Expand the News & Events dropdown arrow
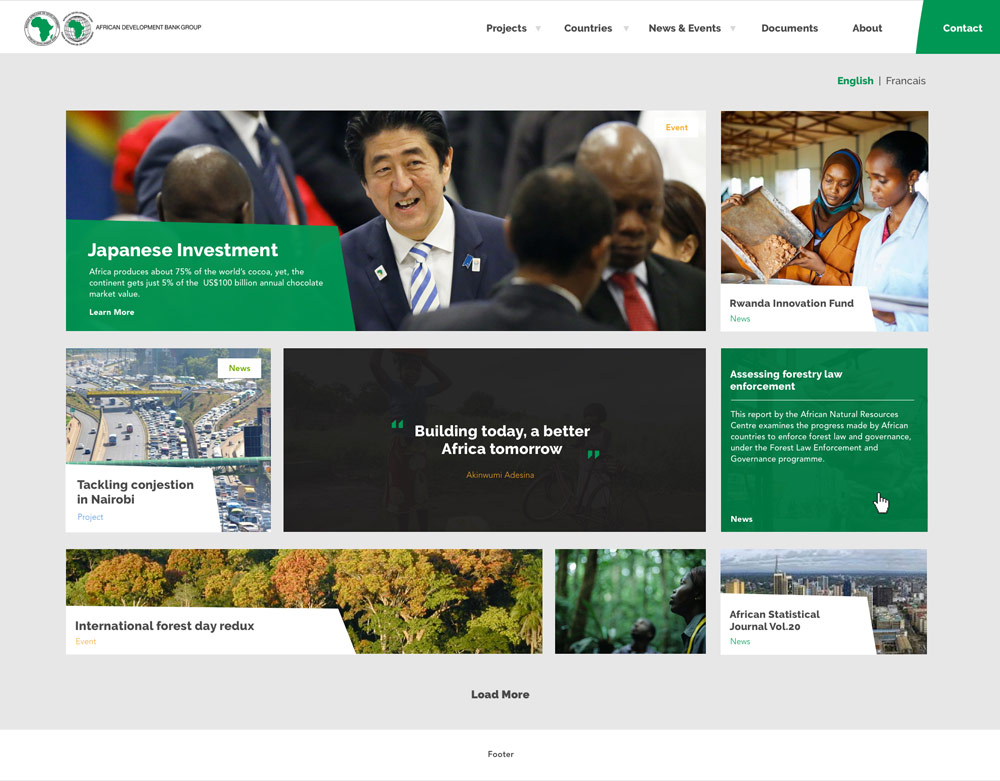1000x781 pixels. (733, 28)
